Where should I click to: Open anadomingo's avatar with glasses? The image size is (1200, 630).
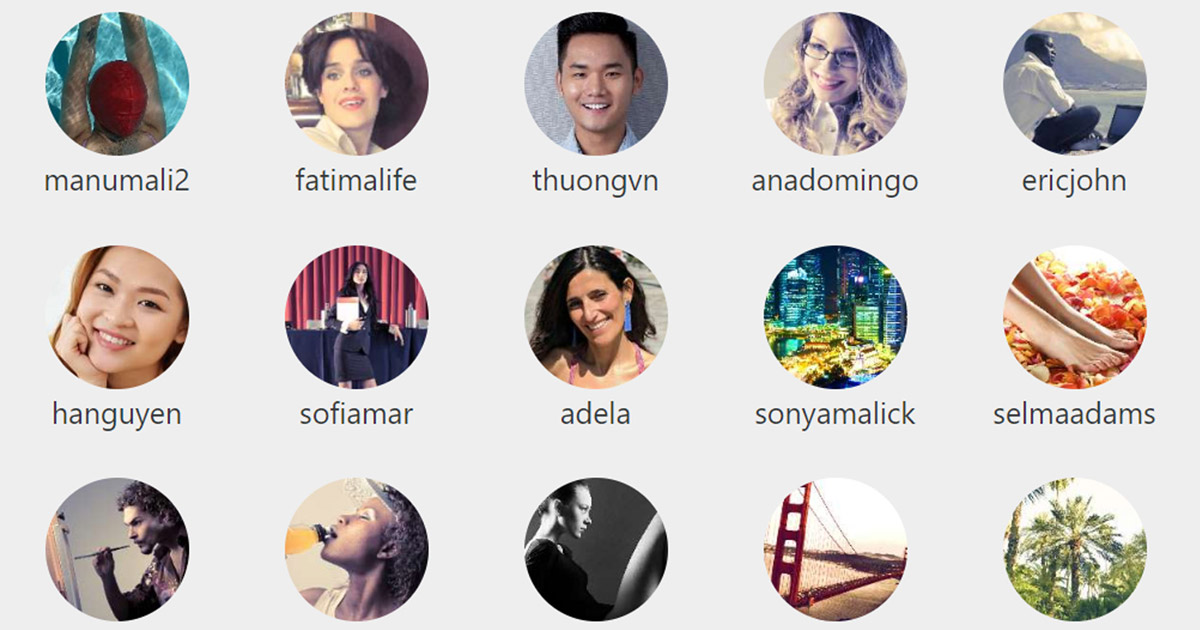pyautogui.click(x=836, y=84)
